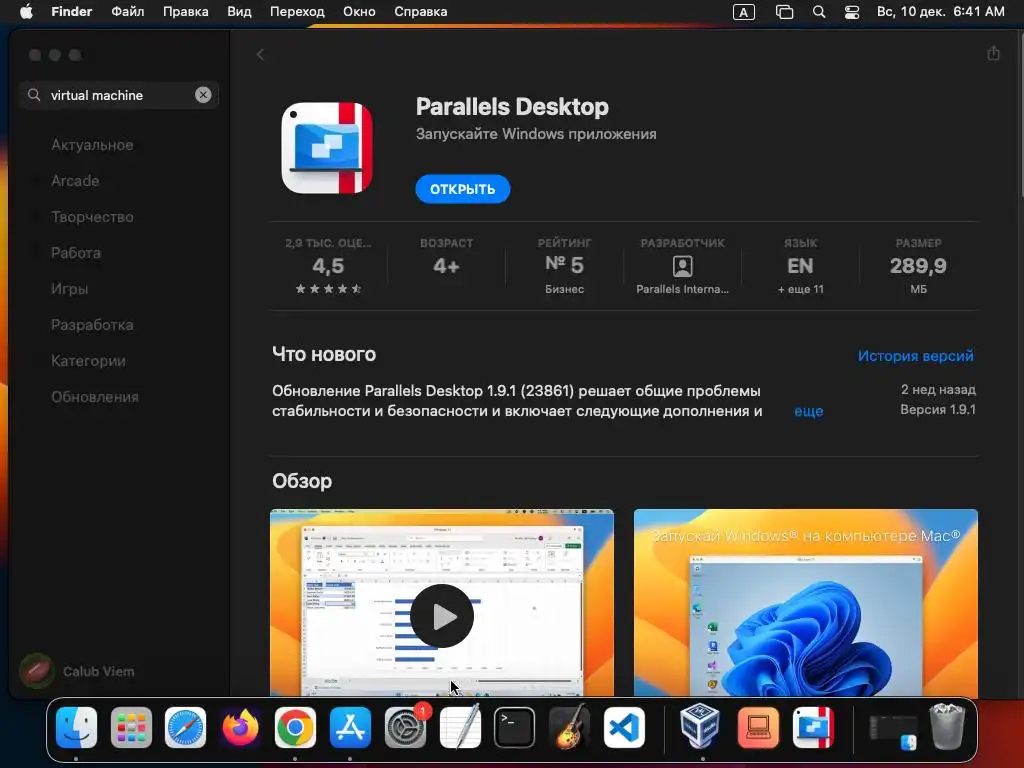Open the minimized window in Dock
Viewport: 1024px width, 768px height.
893,731
